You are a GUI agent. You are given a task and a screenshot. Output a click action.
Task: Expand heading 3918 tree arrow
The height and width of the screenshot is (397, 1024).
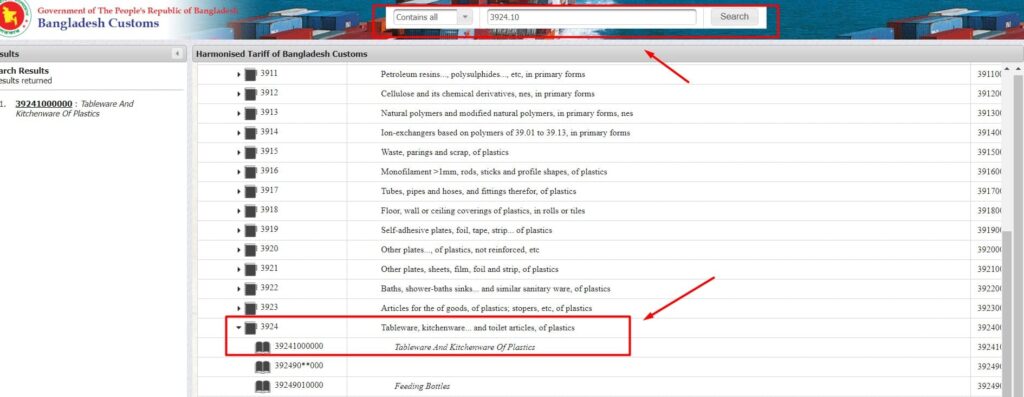tap(239, 211)
